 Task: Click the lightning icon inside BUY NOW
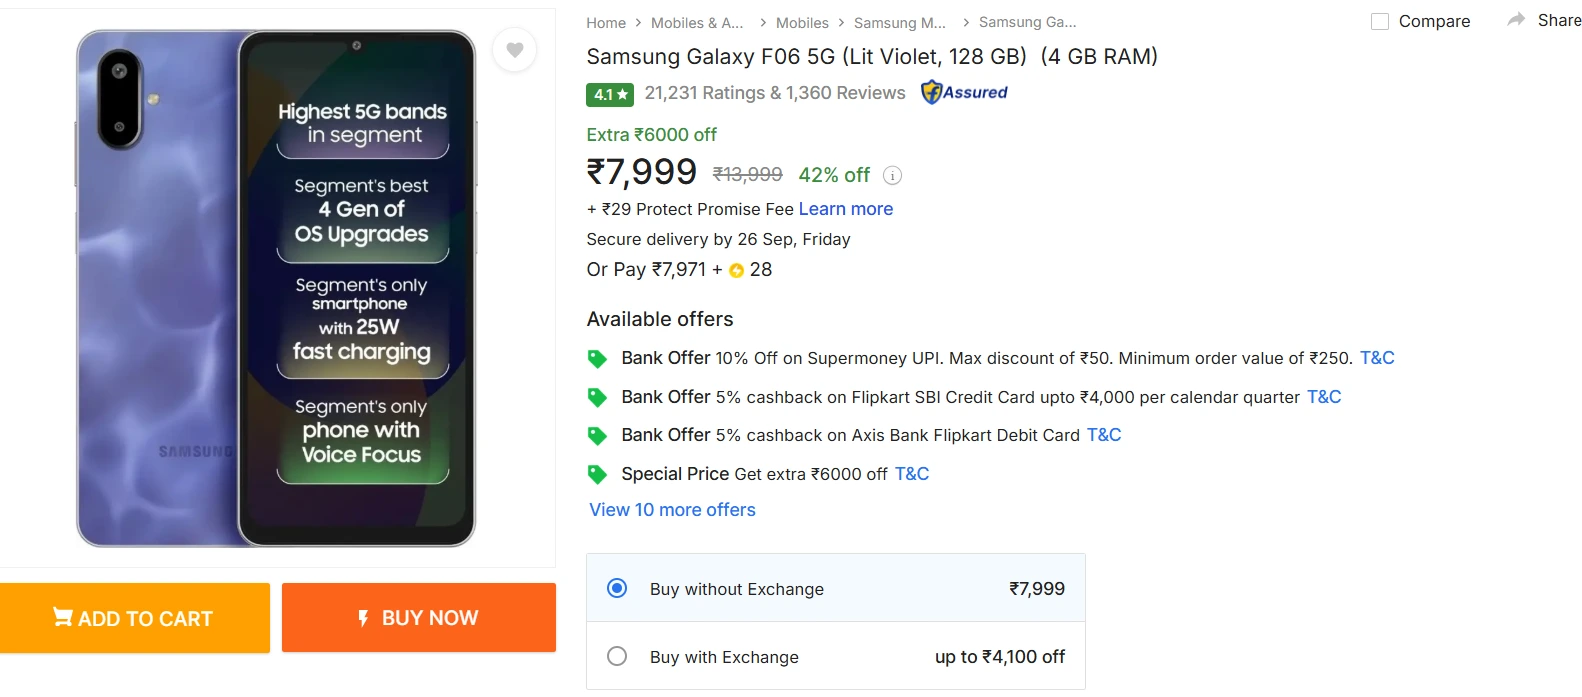click(x=362, y=617)
